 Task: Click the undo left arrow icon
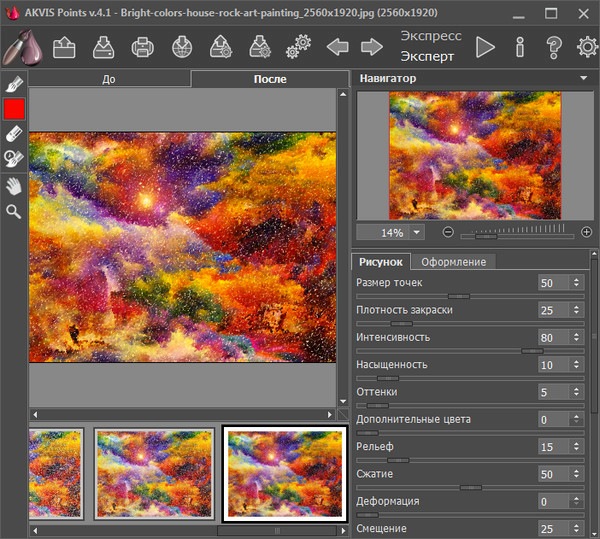(338, 47)
